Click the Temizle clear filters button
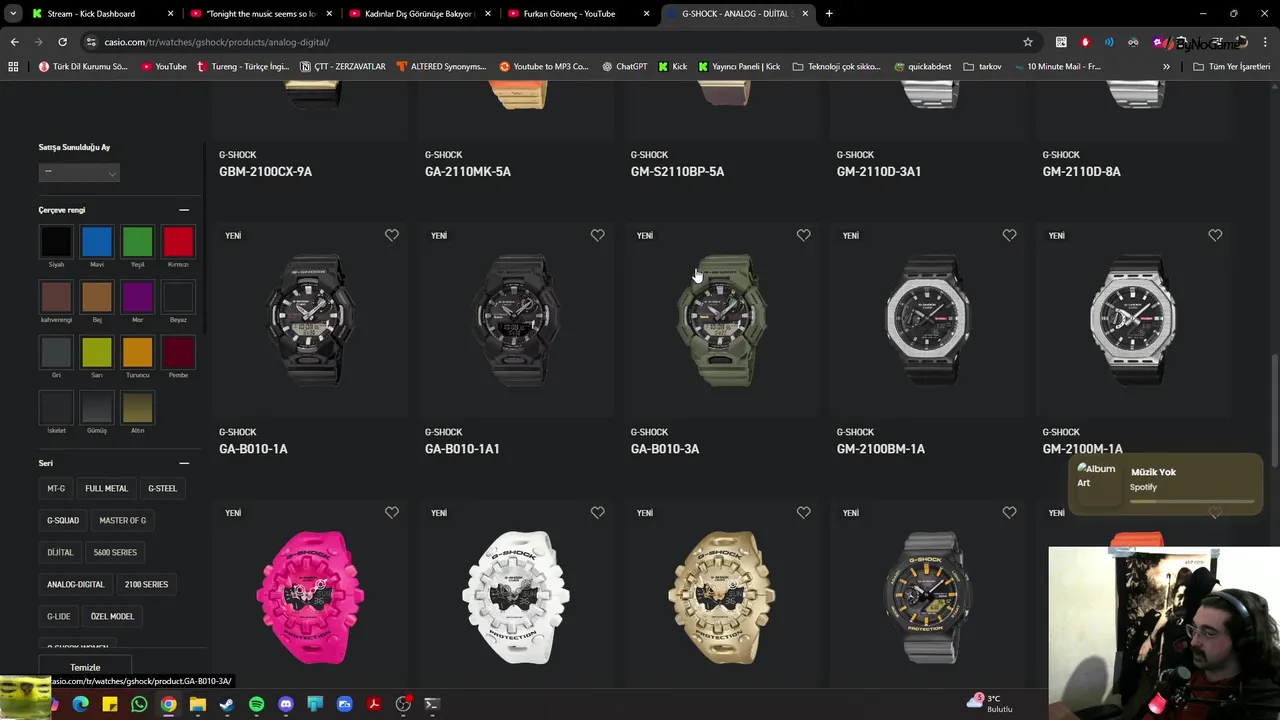Screen dimensions: 1280x720 [85, 667]
